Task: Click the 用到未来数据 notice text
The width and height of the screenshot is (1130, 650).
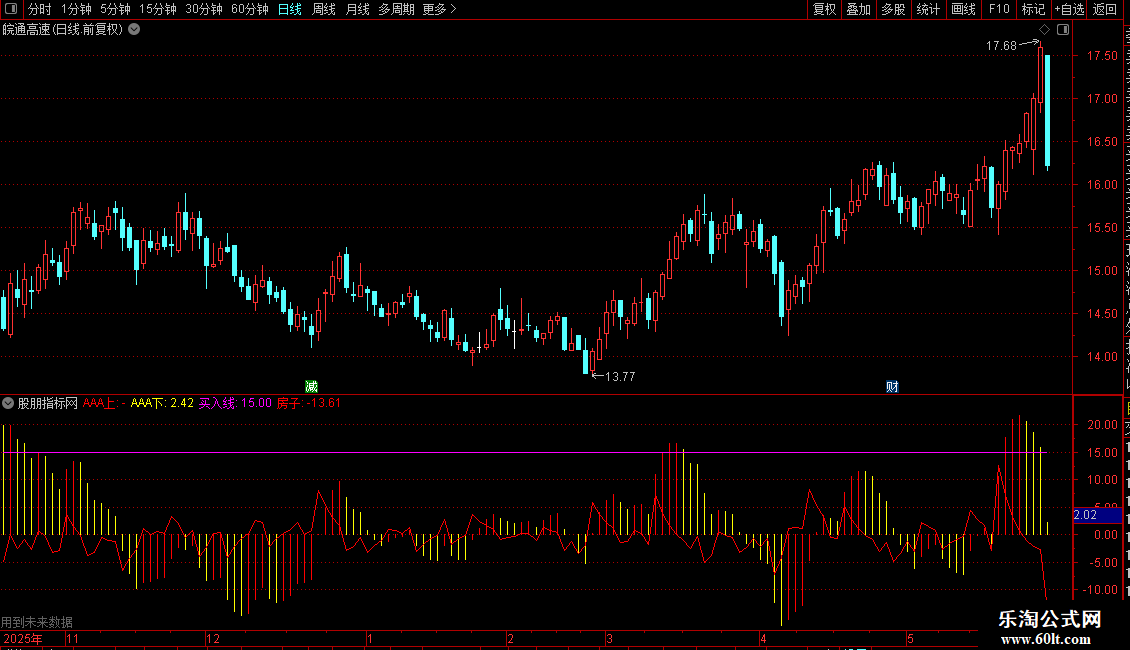Action: pyautogui.click(x=37, y=623)
